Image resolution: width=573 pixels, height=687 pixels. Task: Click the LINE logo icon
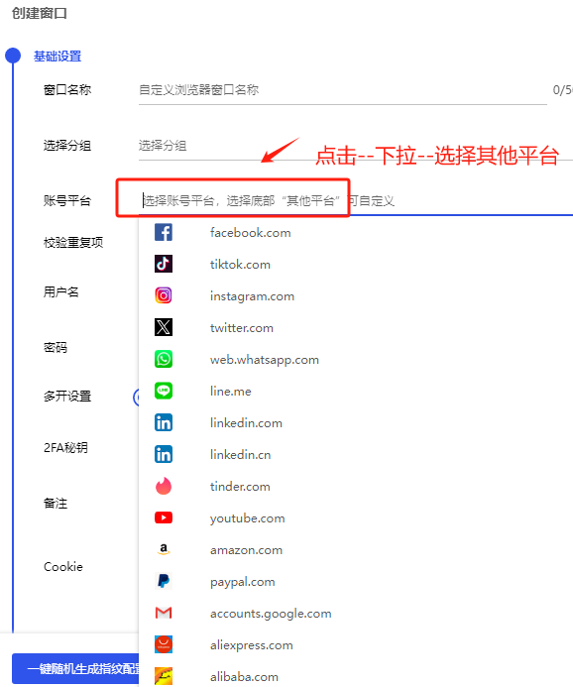tap(163, 391)
